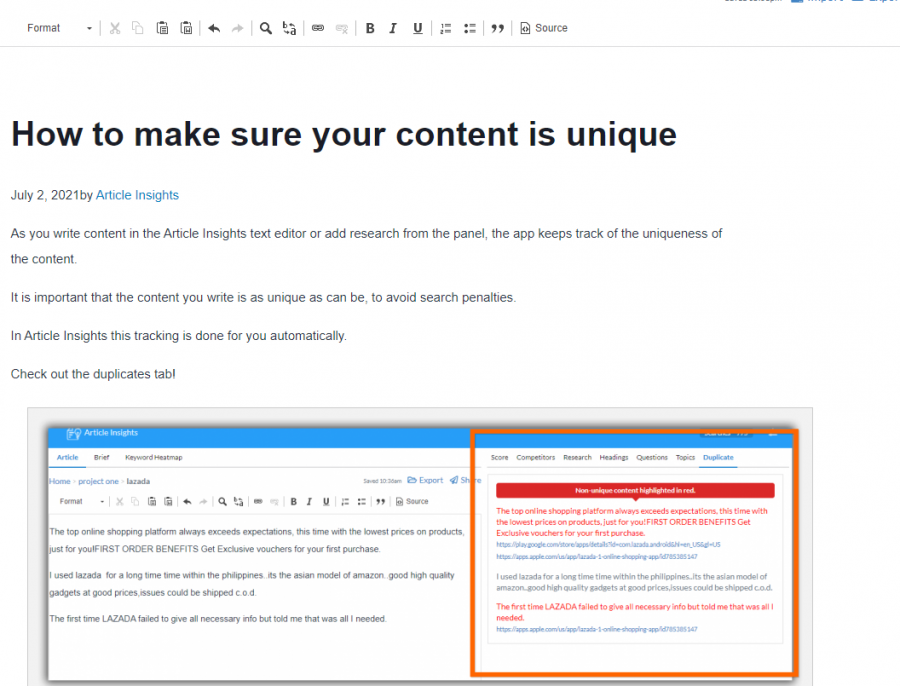This screenshot has width=900, height=686.
Task: Switch to Source view
Action: 544,28
